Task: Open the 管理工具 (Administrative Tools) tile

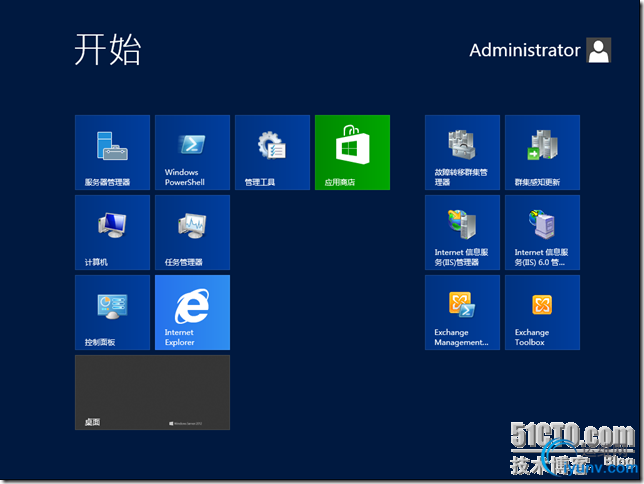Action: coord(272,152)
